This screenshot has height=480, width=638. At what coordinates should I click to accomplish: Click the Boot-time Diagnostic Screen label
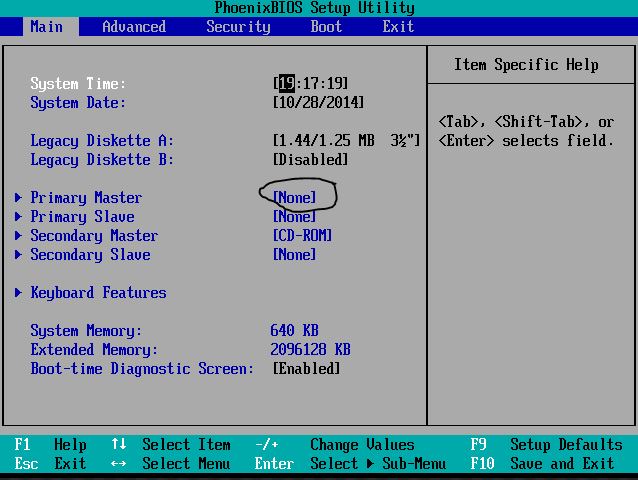tap(142, 369)
